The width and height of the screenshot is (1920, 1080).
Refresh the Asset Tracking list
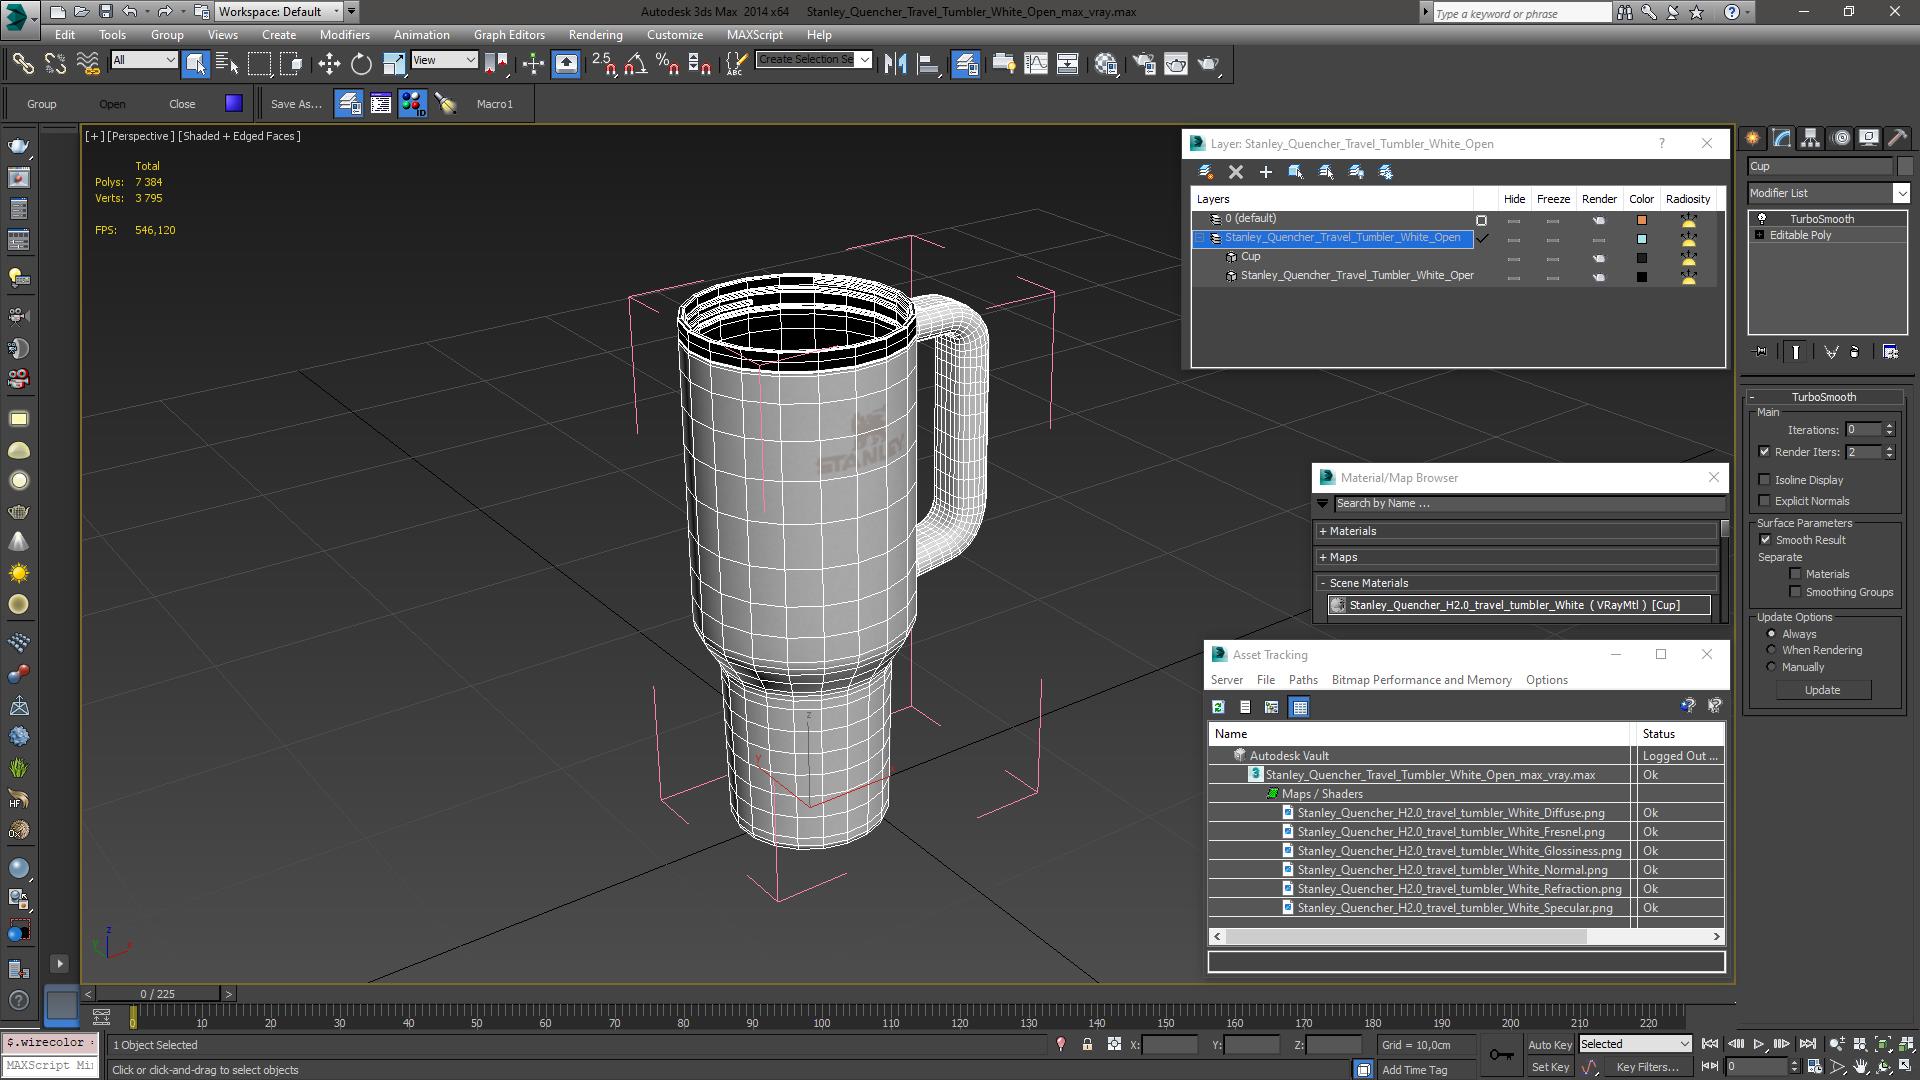tap(1218, 707)
